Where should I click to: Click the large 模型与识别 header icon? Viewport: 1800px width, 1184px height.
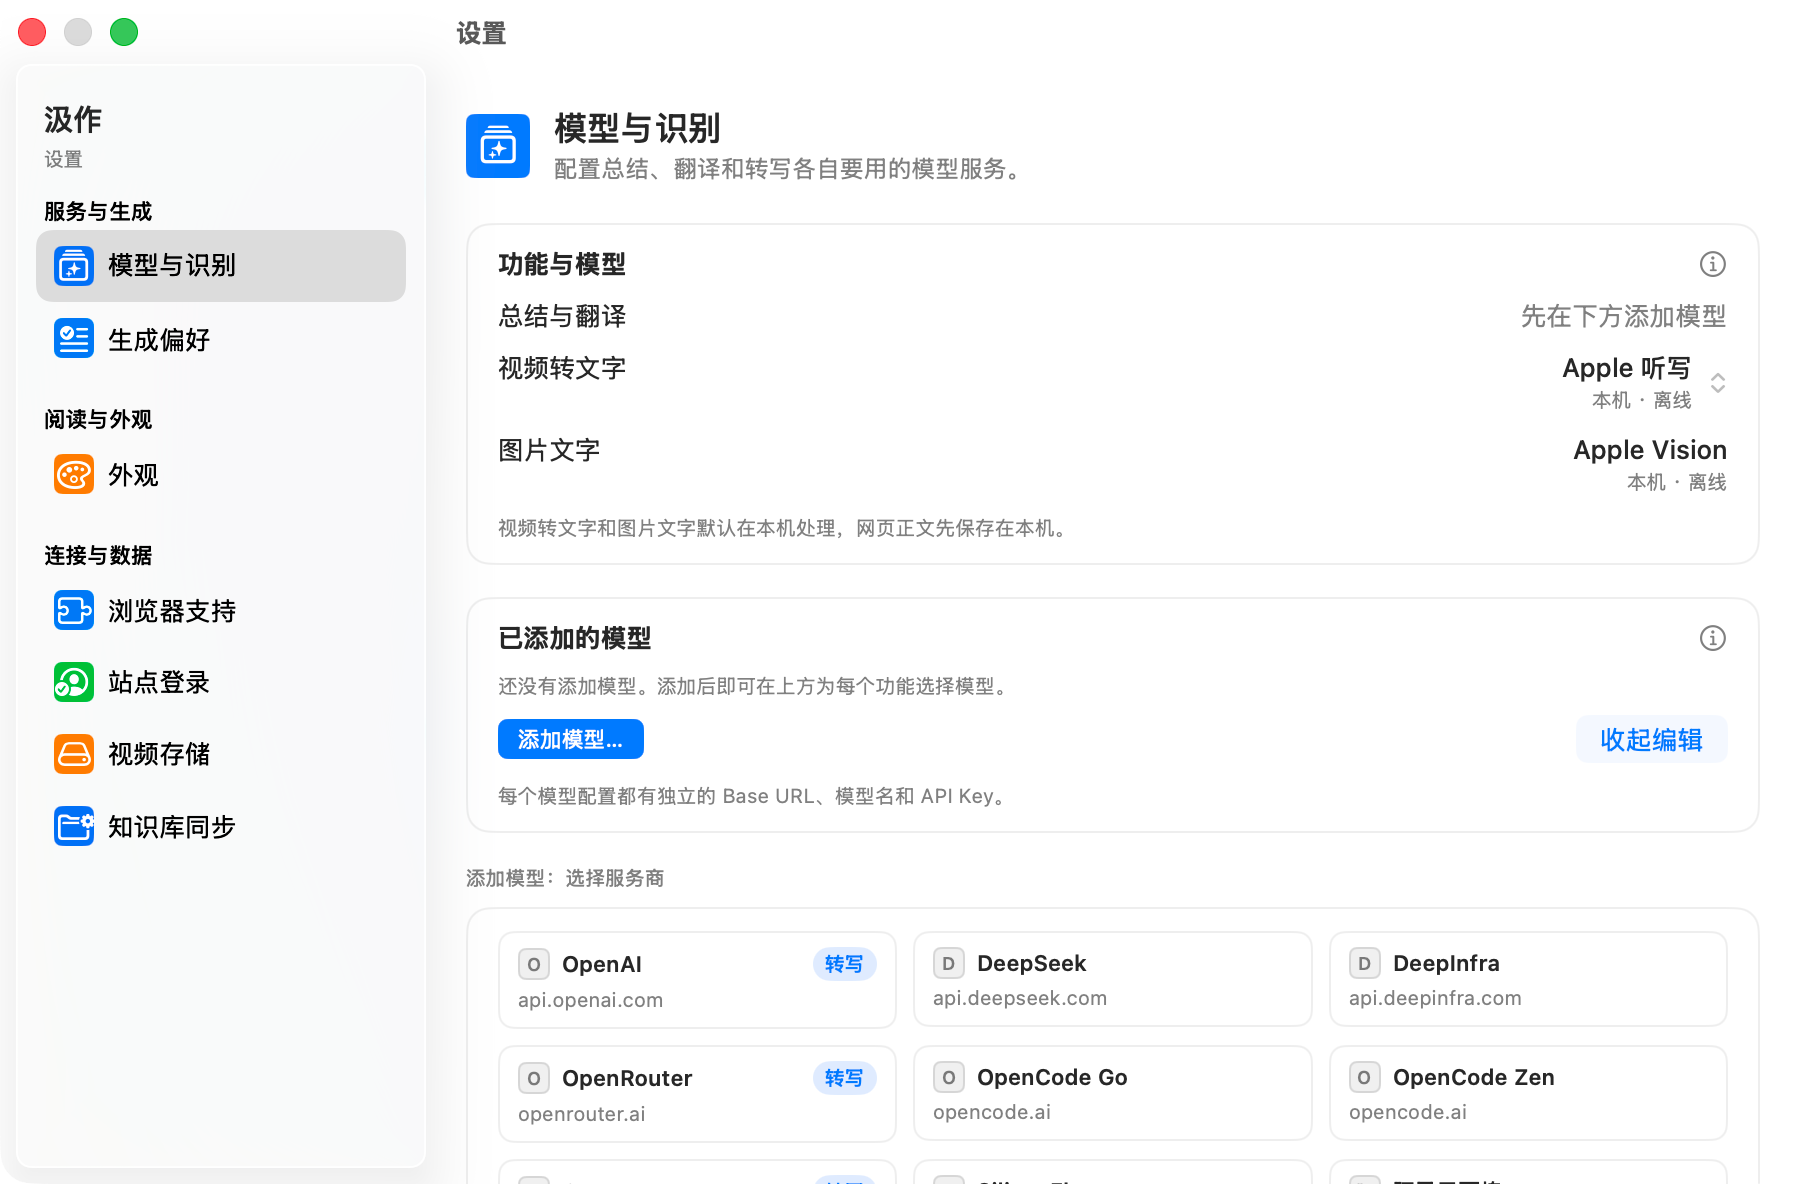click(498, 146)
